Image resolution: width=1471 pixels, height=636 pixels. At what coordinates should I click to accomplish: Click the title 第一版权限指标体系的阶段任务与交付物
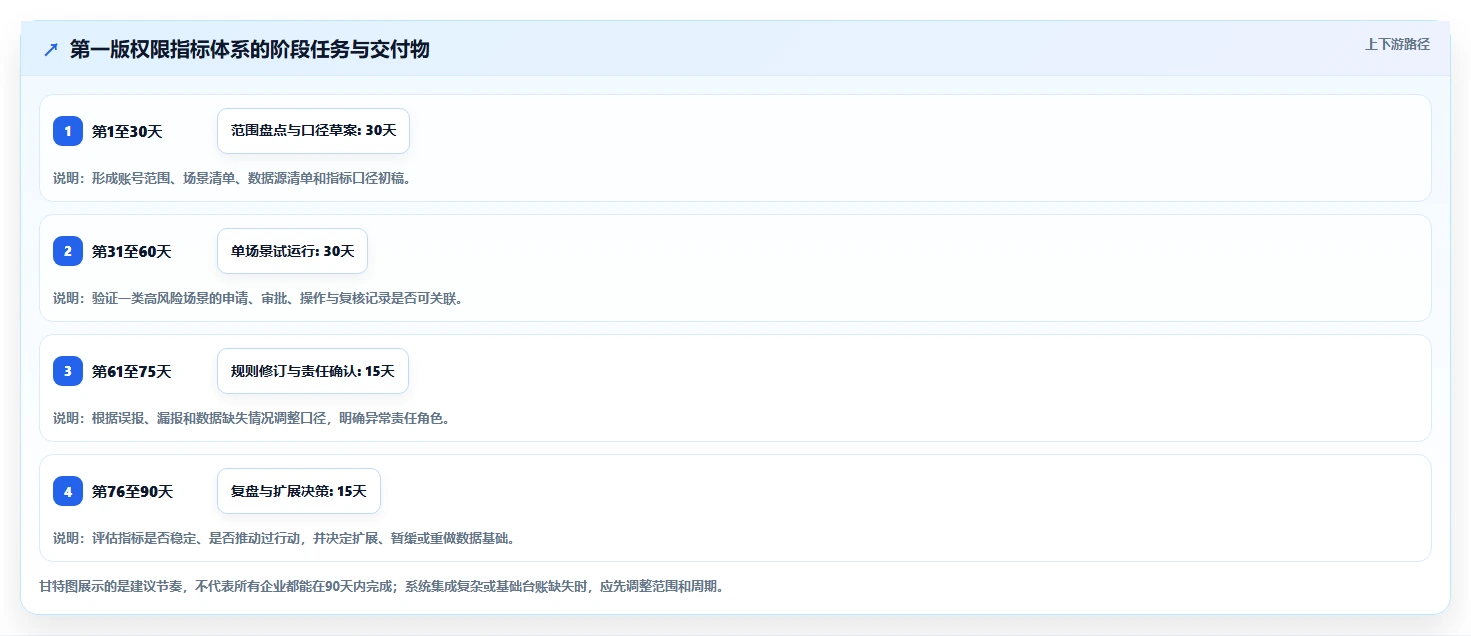tap(250, 50)
